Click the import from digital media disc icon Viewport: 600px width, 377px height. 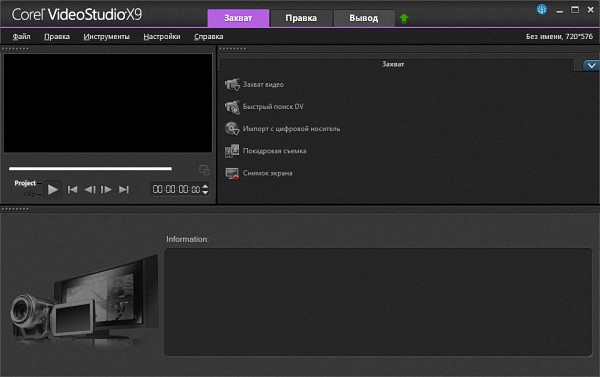tap(232, 129)
